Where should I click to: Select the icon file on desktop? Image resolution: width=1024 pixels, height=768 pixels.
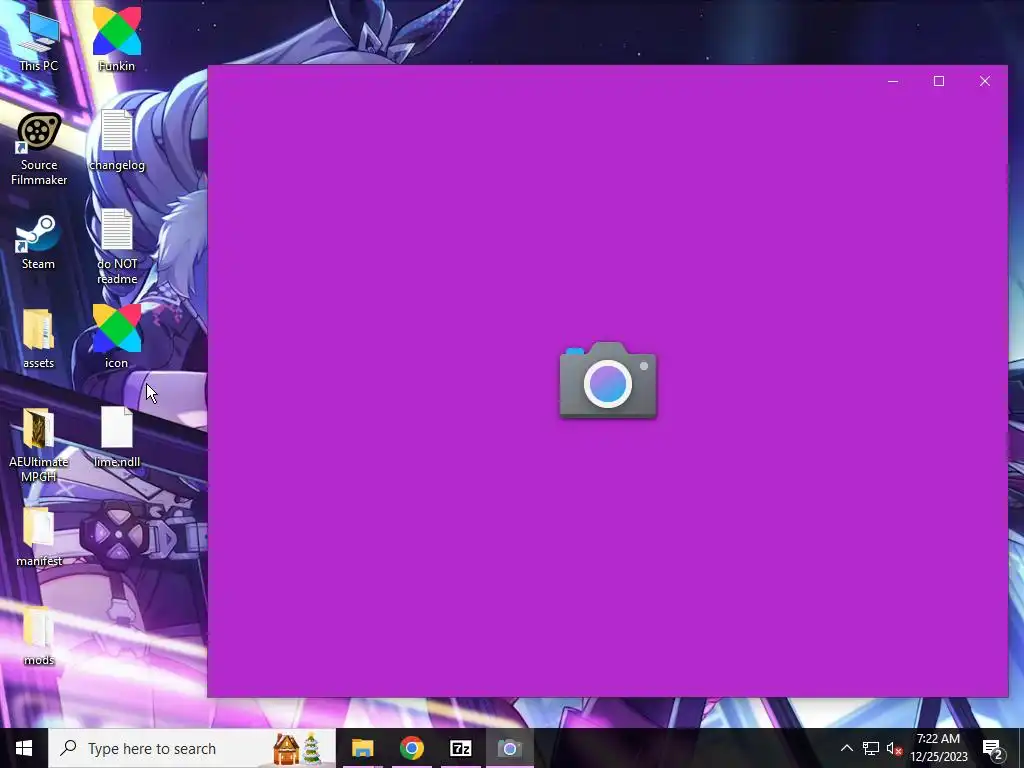click(117, 337)
